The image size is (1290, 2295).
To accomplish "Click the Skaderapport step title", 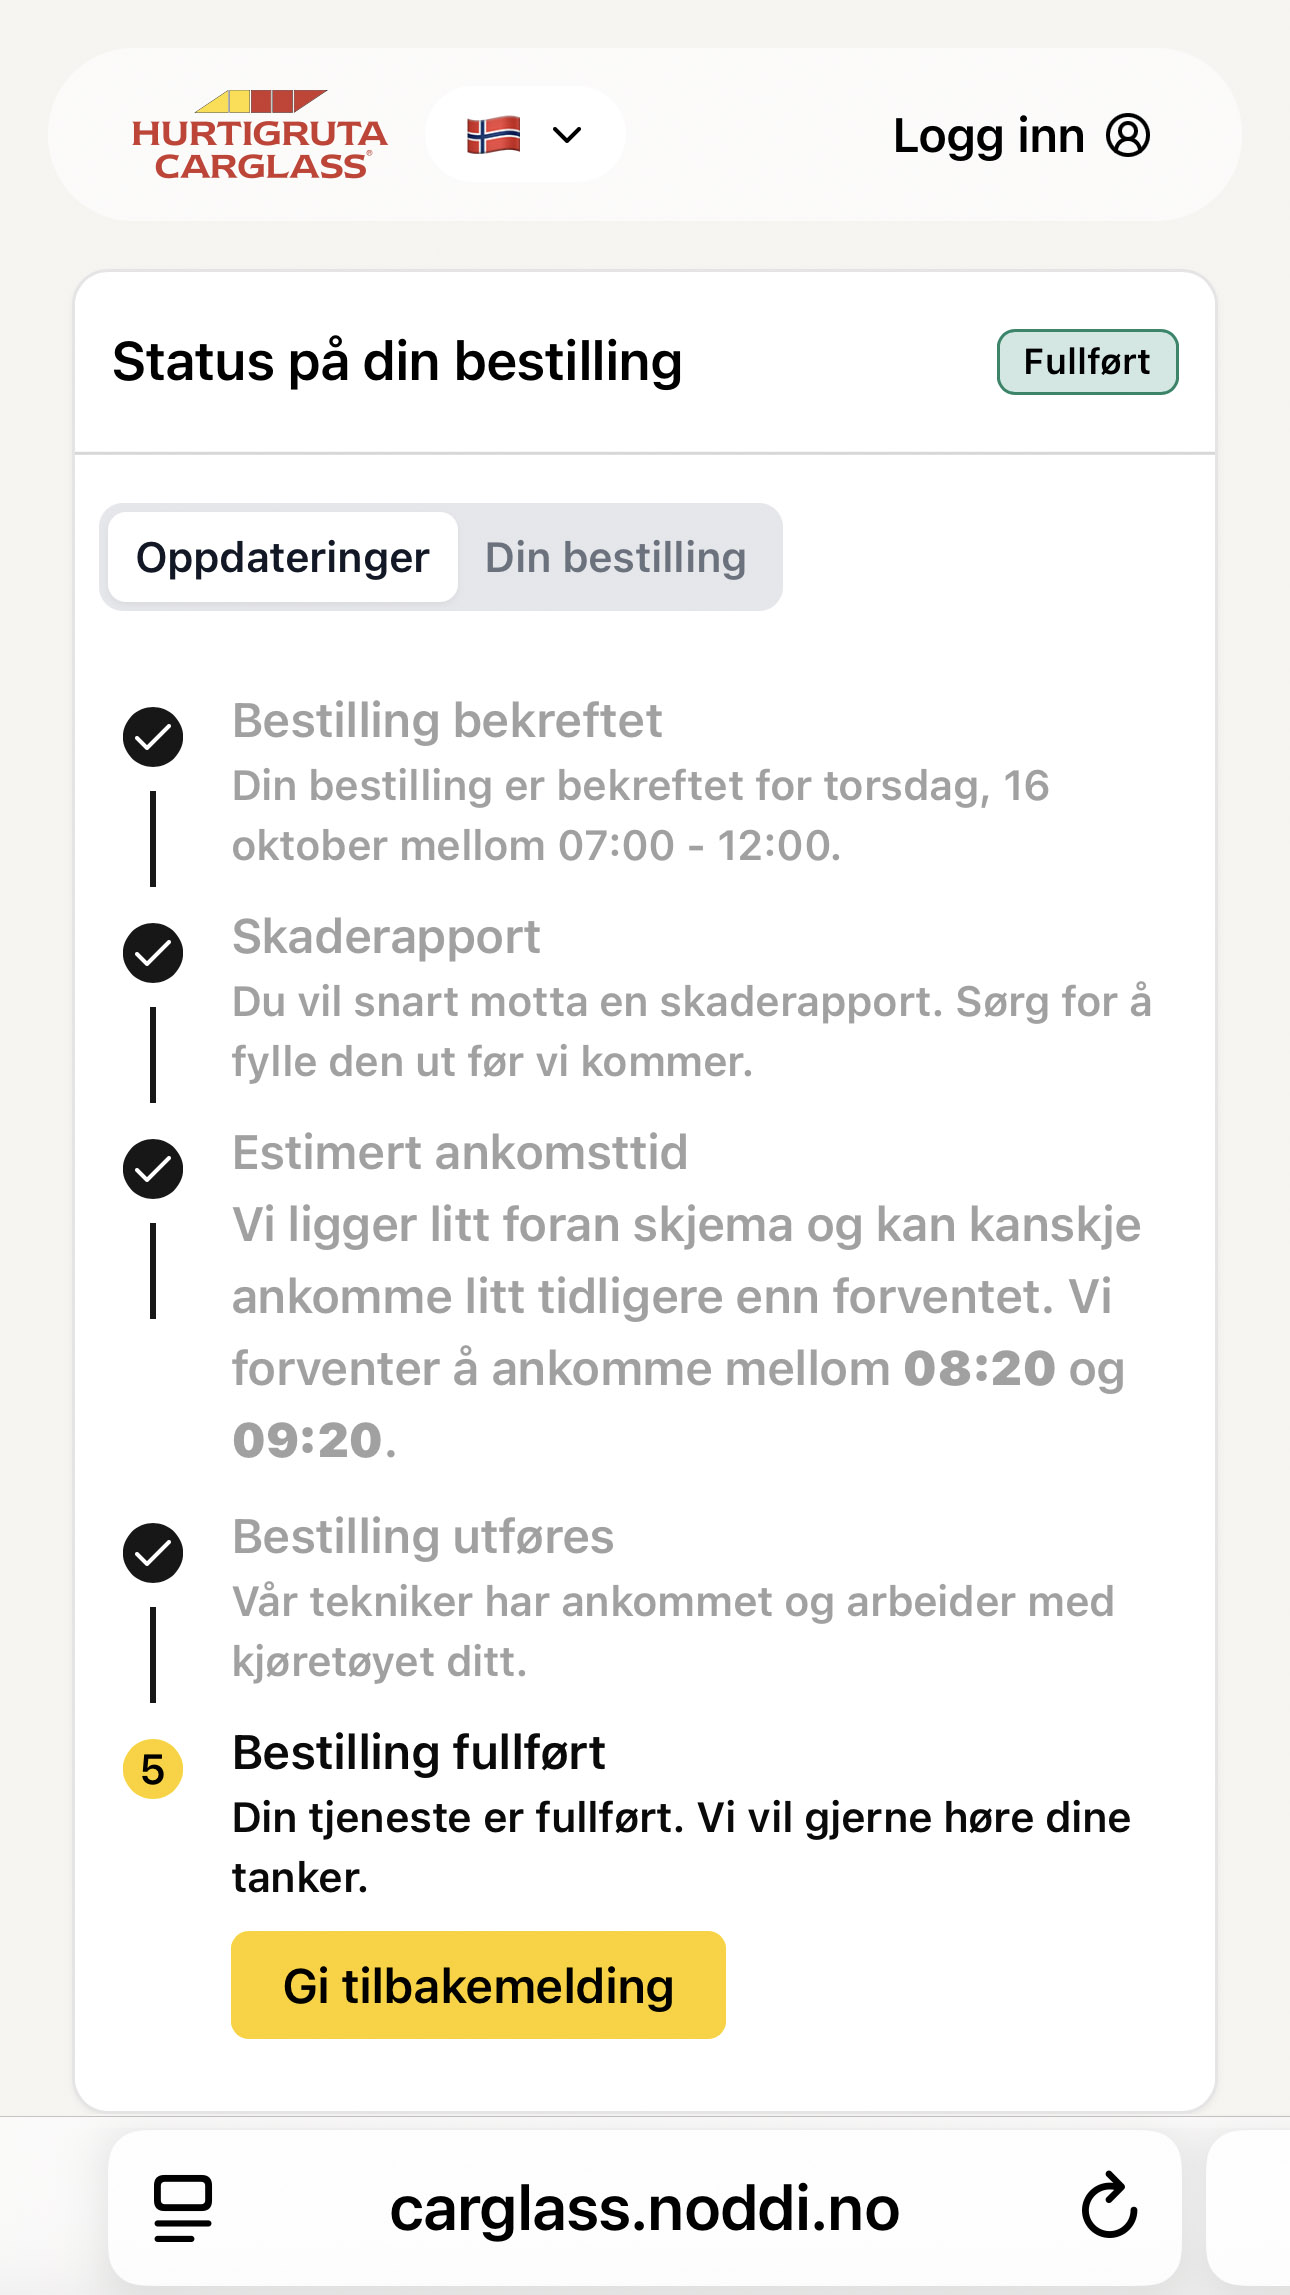I will [x=386, y=937].
